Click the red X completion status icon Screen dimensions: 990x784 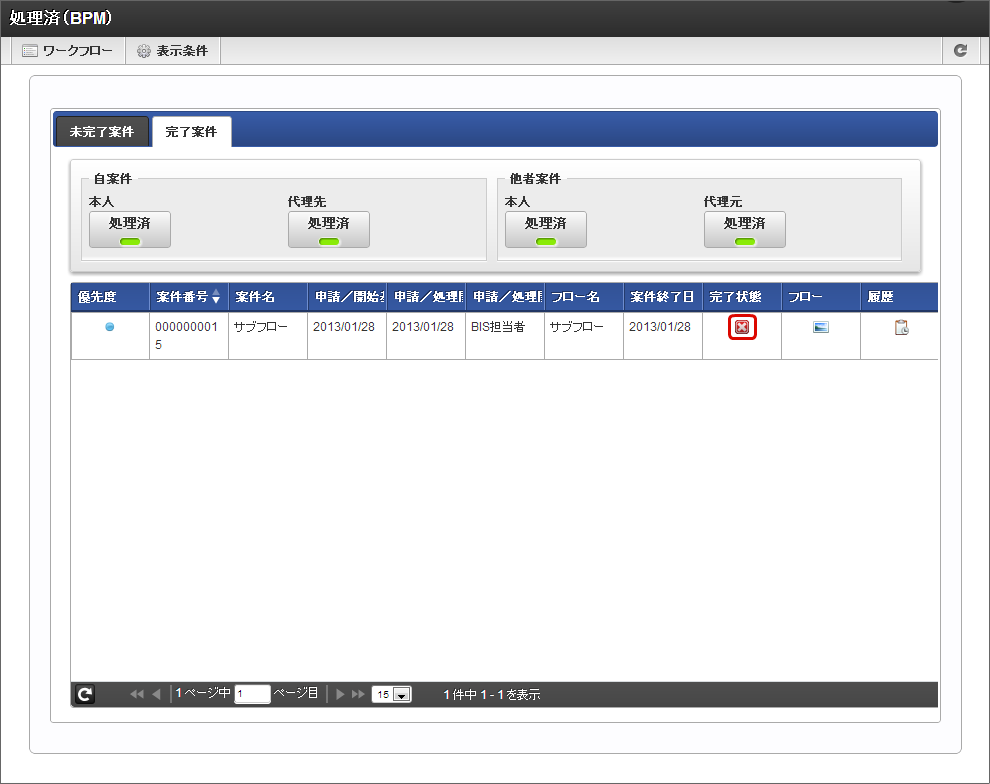[742, 327]
